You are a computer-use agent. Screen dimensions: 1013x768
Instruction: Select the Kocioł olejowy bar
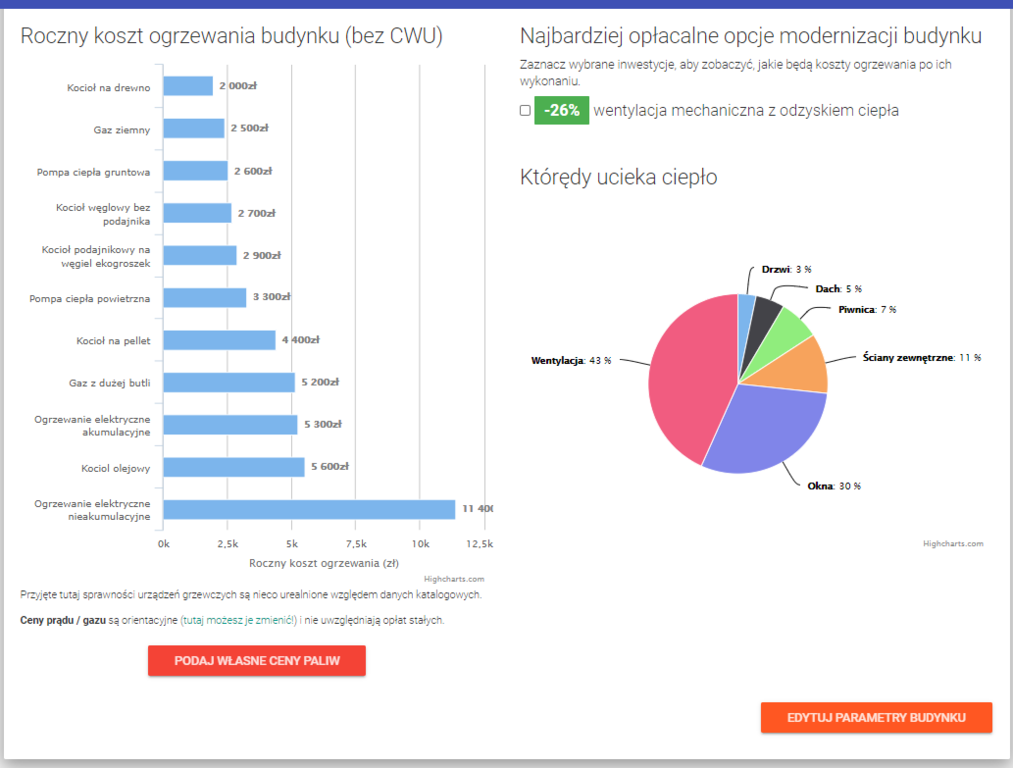pos(234,467)
